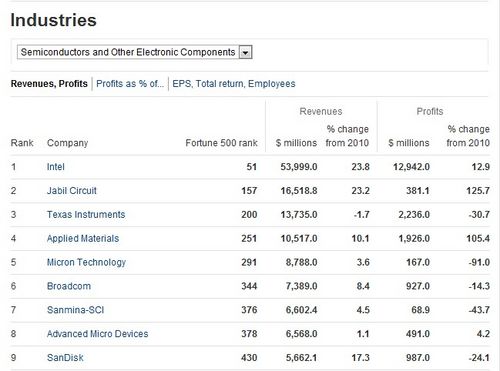The image size is (500, 371).
Task: Click the Company column header
Action: pos(67,143)
